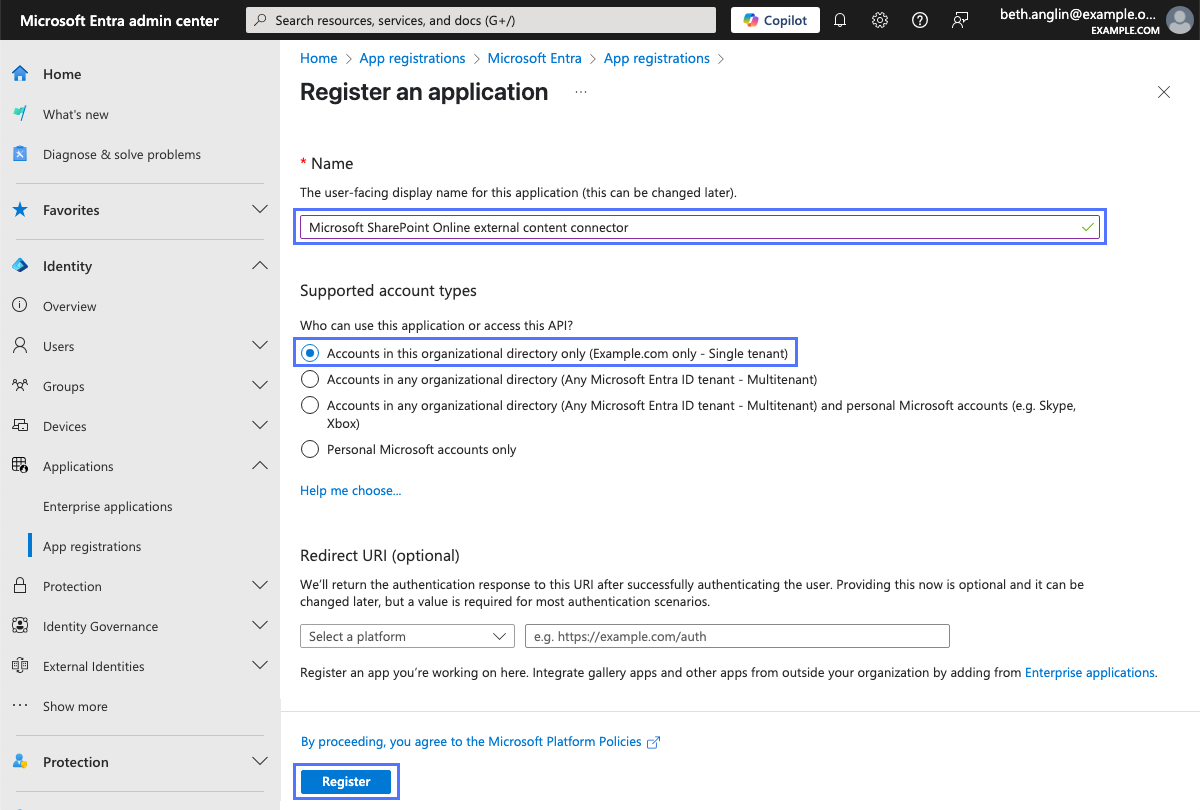Open the page ellipsis menu beside title
This screenshot has height=810, width=1200.
pos(581,92)
